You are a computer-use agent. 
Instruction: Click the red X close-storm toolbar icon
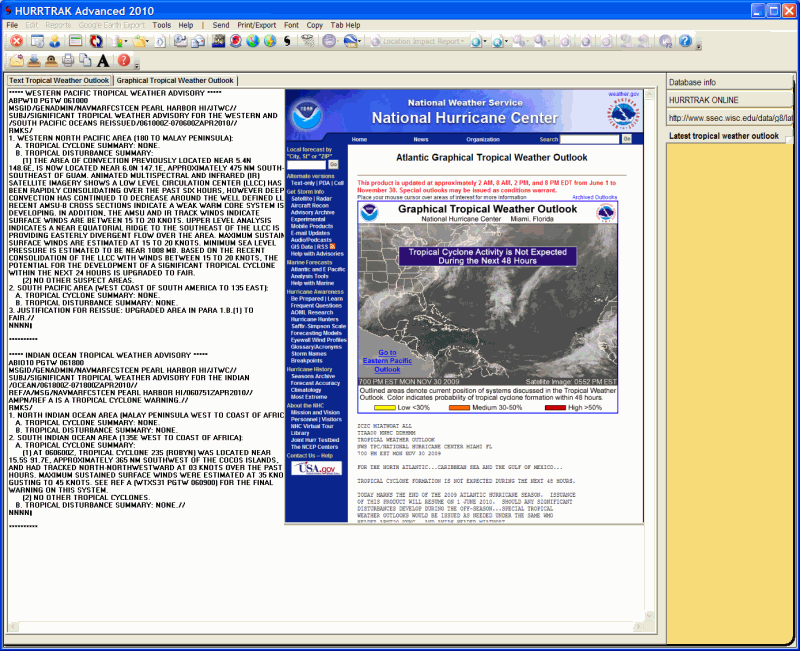pos(16,41)
